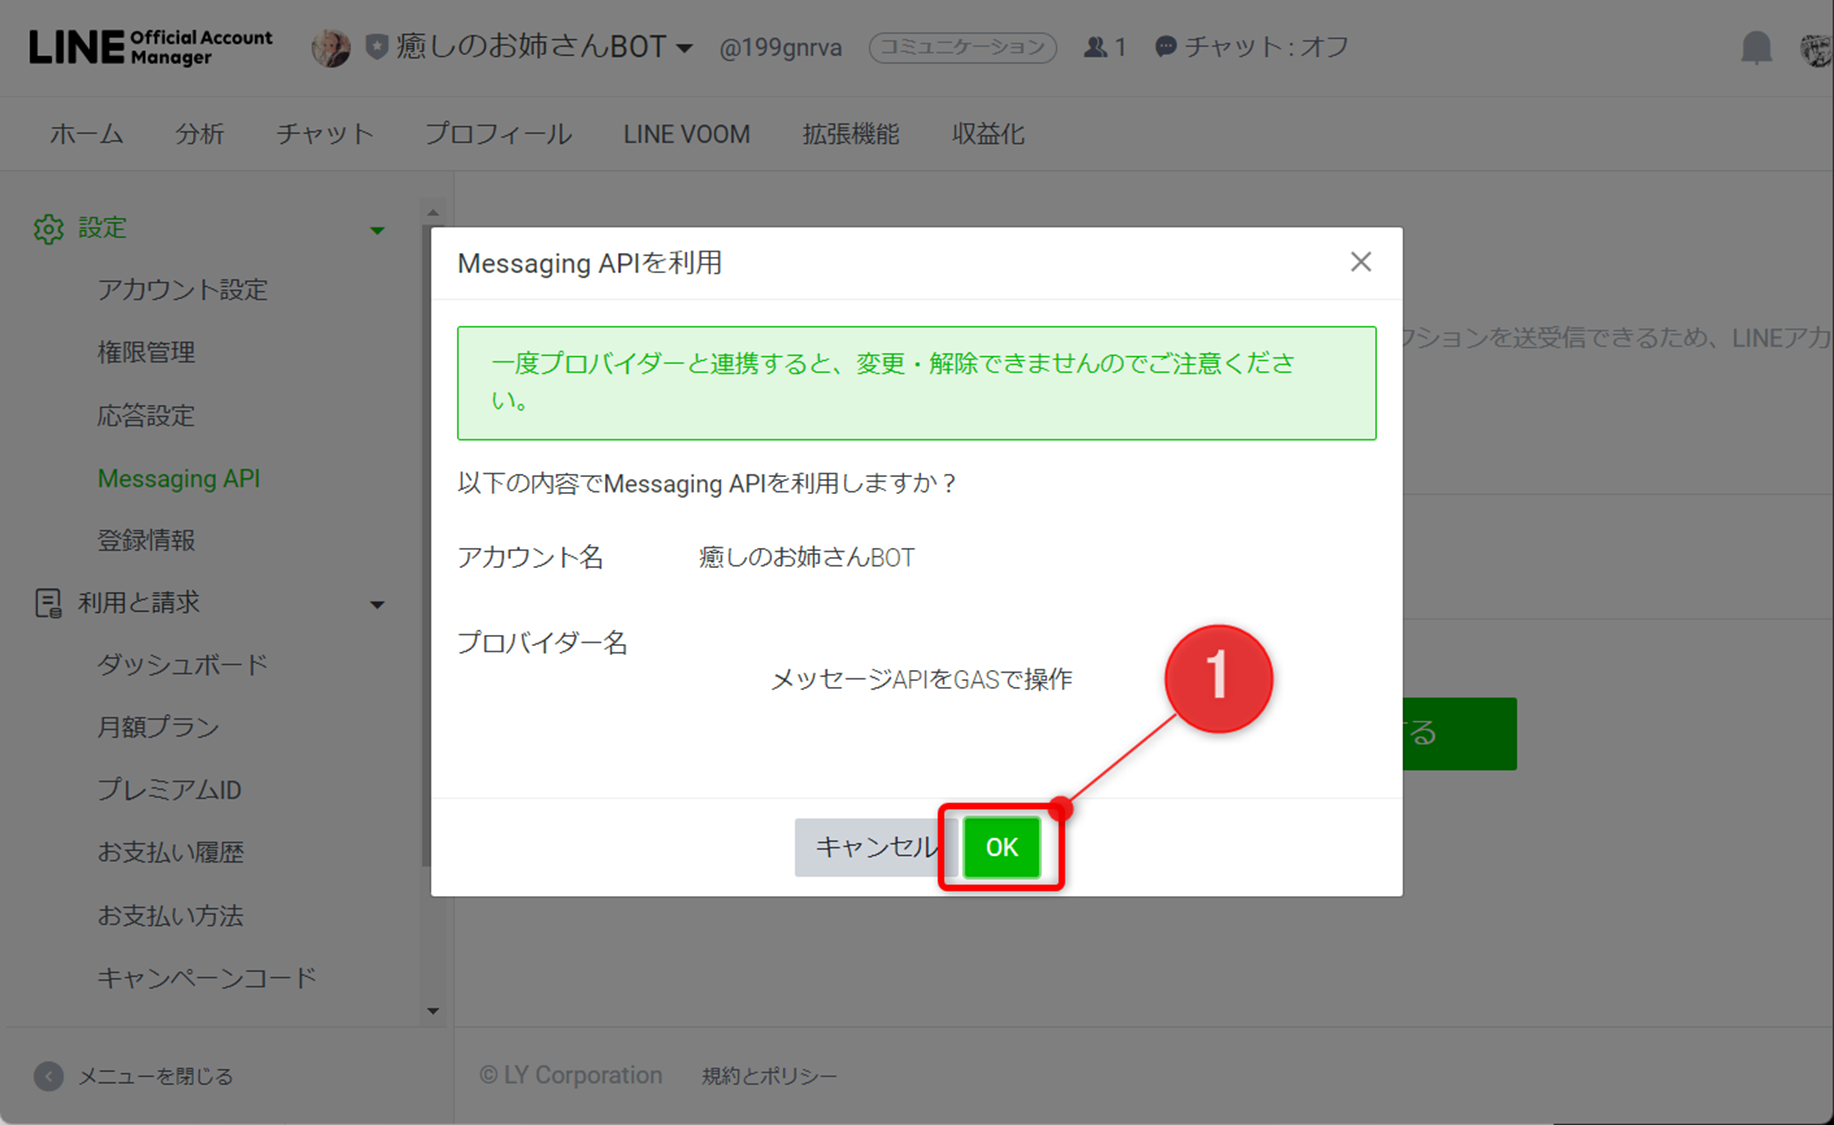The height and width of the screenshot is (1125, 1834).
Task: Click the shield badge beside the account name
Action: click(x=376, y=47)
